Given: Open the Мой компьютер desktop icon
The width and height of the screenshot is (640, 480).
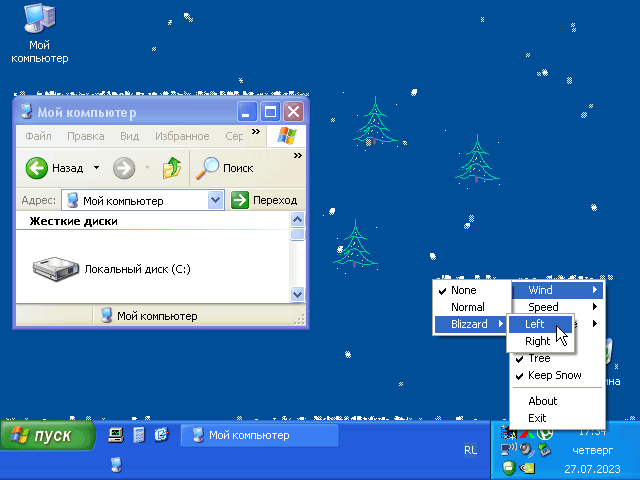Looking at the screenshot, I should click(x=40, y=33).
